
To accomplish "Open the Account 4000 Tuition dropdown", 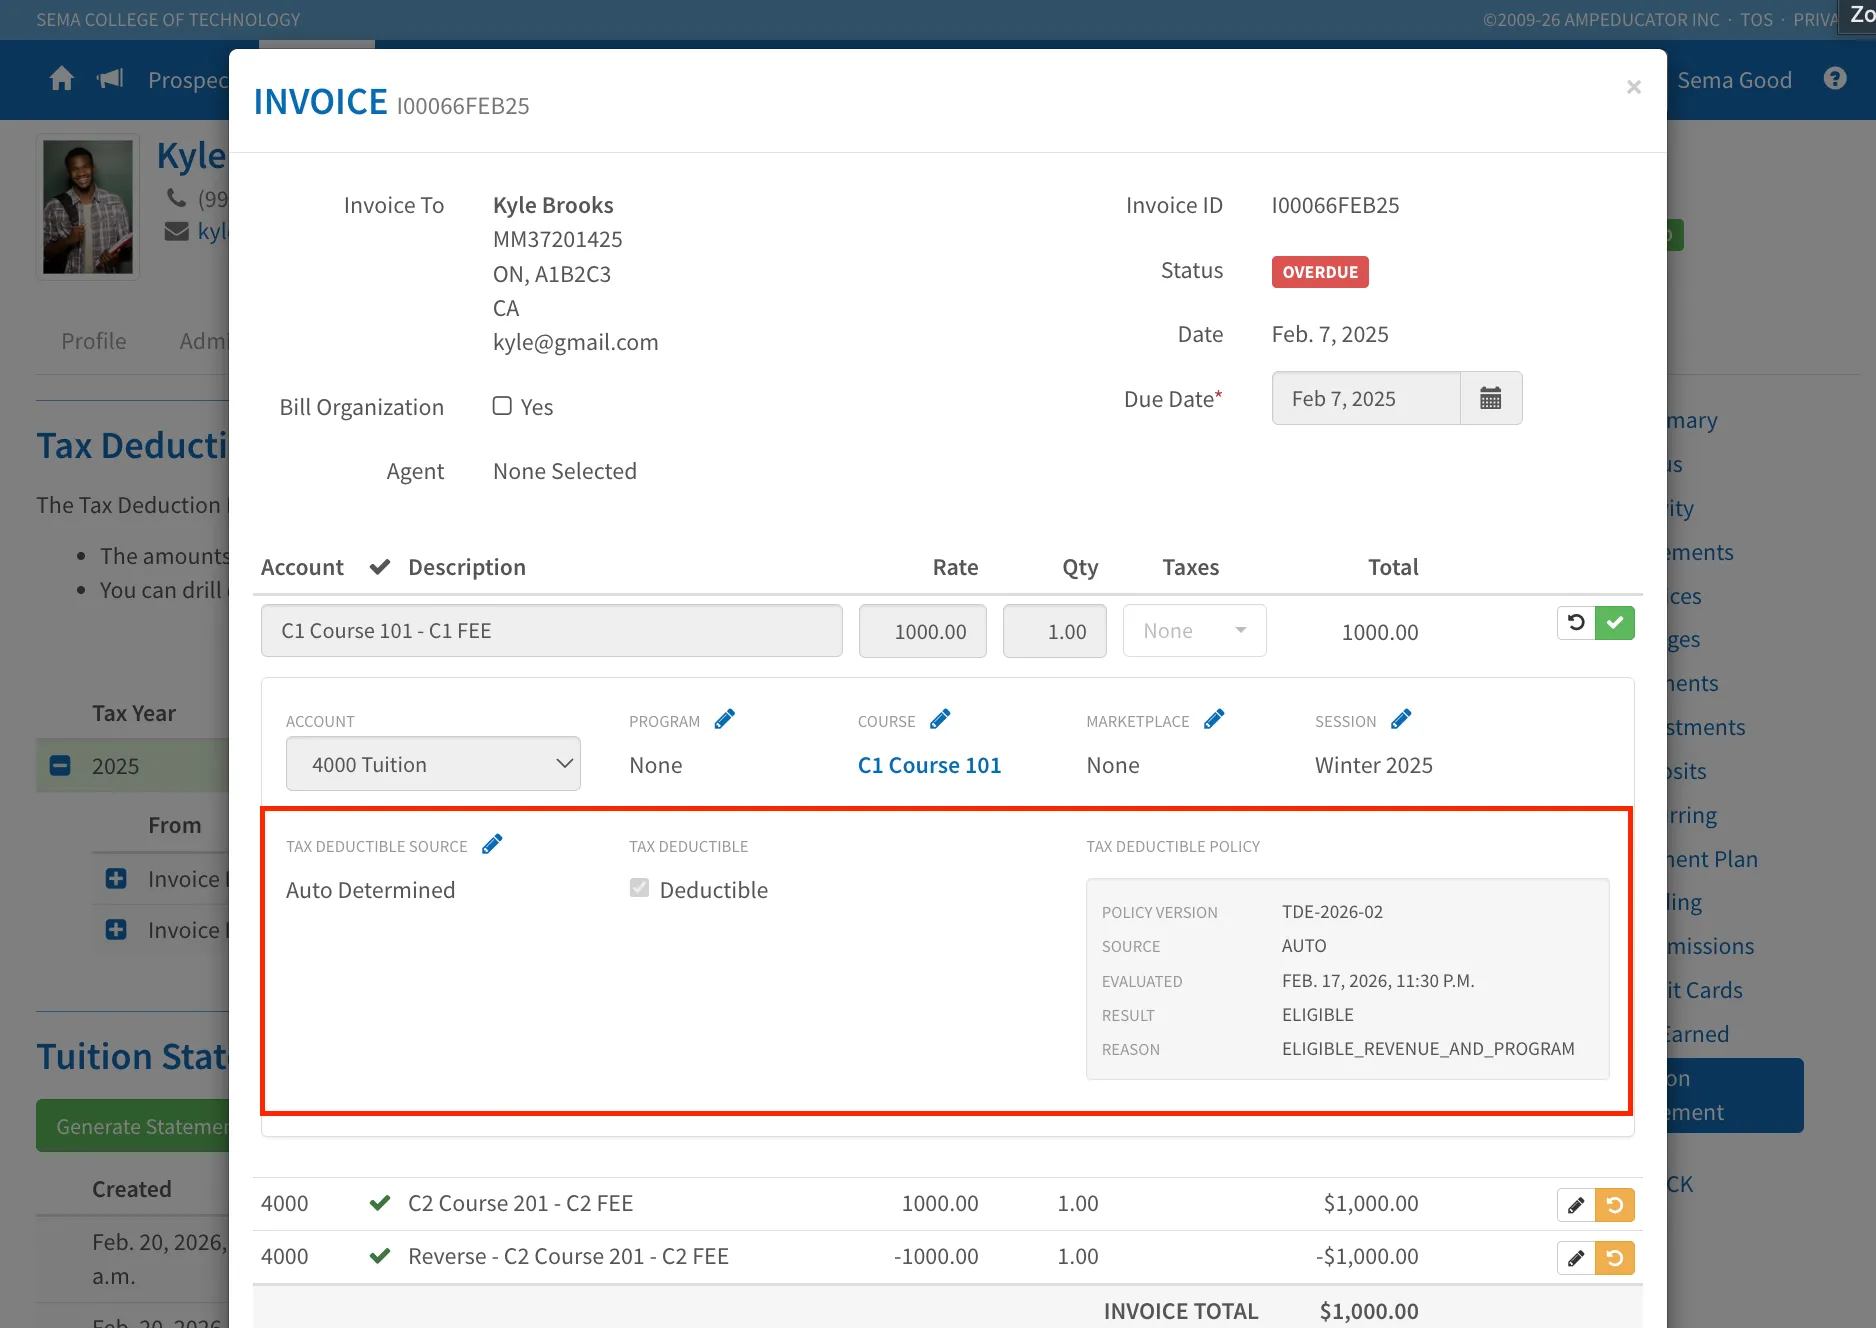I will tap(433, 764).
